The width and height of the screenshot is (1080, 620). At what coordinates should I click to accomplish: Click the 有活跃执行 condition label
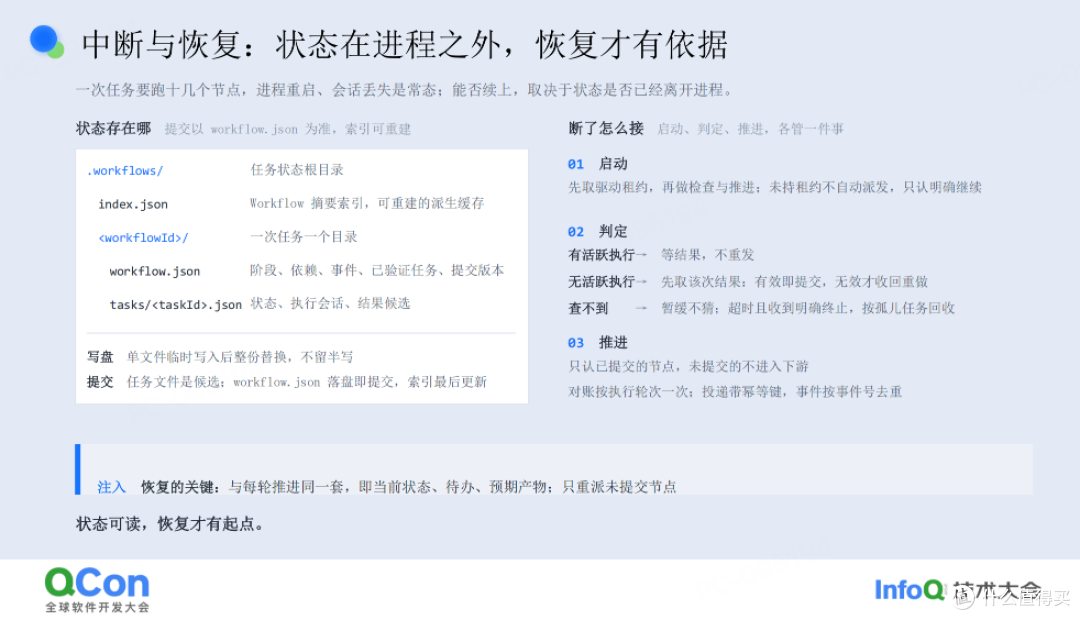point(601,255)
